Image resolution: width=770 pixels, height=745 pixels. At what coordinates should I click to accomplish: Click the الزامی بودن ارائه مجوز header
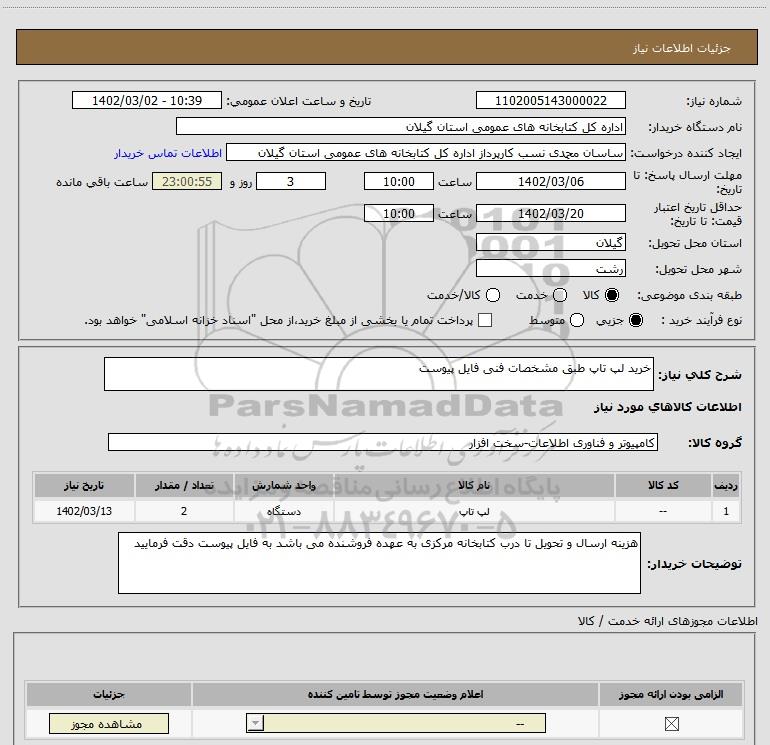671,694
